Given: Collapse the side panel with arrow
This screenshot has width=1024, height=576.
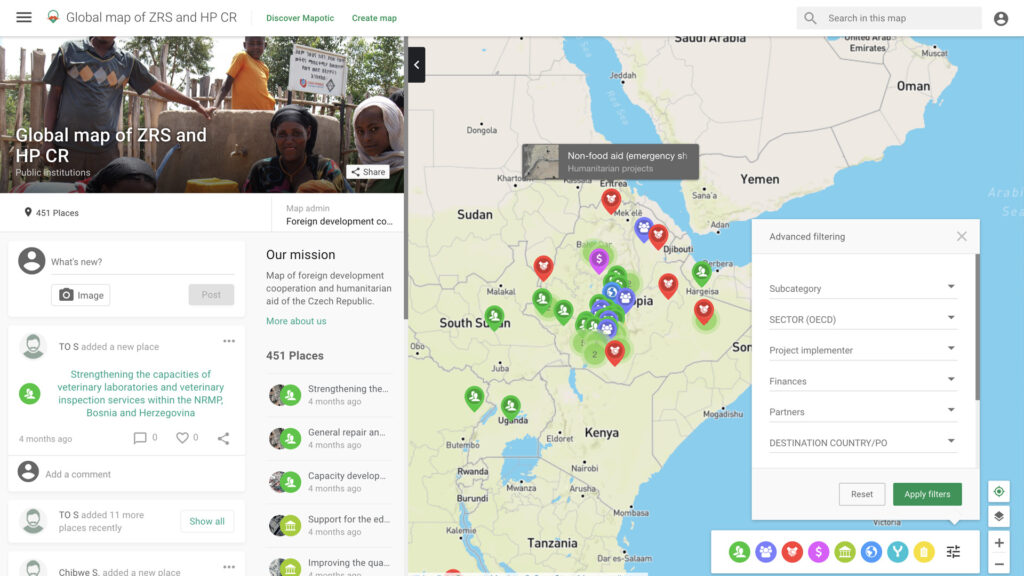Looking at the screenshot, I should click(x=417, y=65).
